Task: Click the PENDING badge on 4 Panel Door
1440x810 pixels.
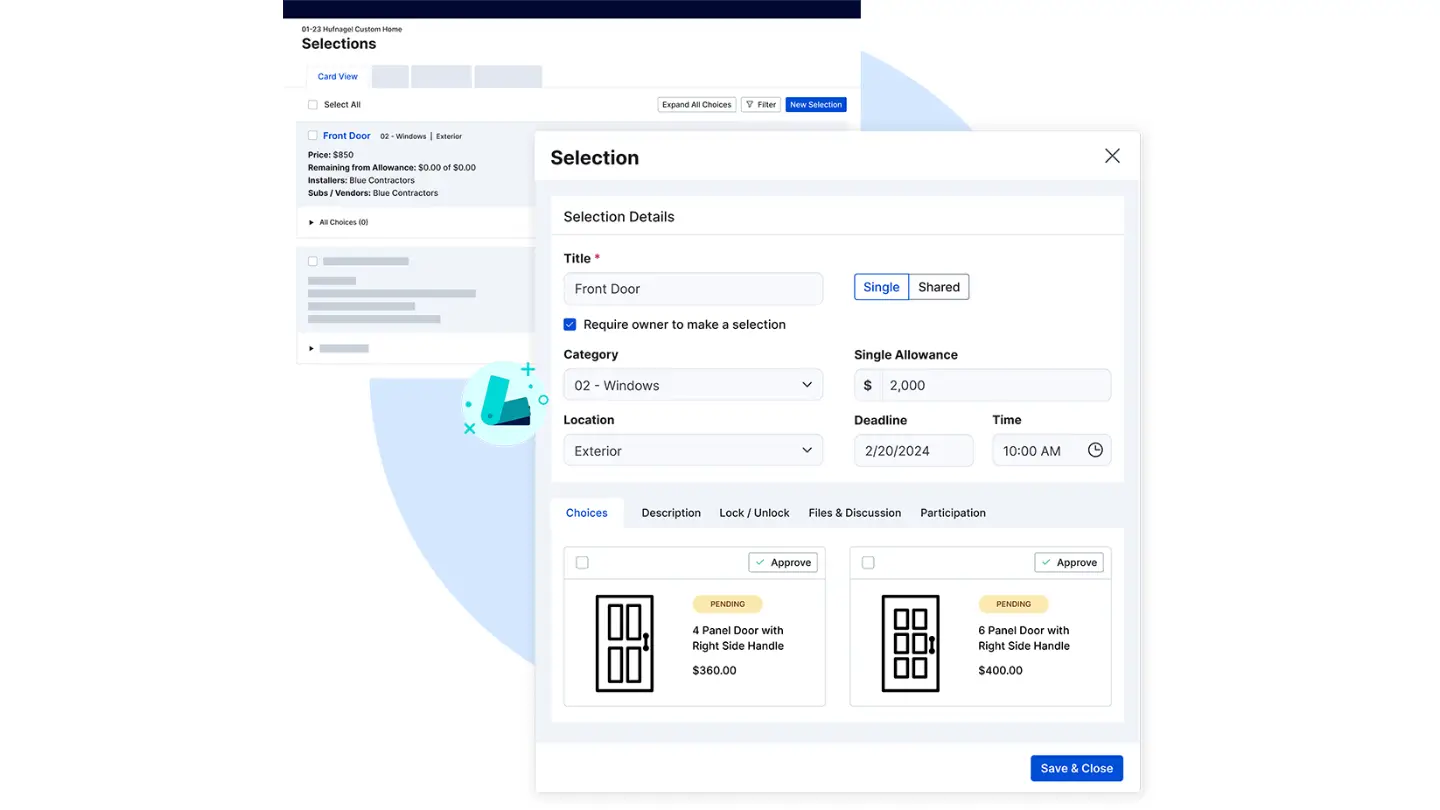Action: 727,604
